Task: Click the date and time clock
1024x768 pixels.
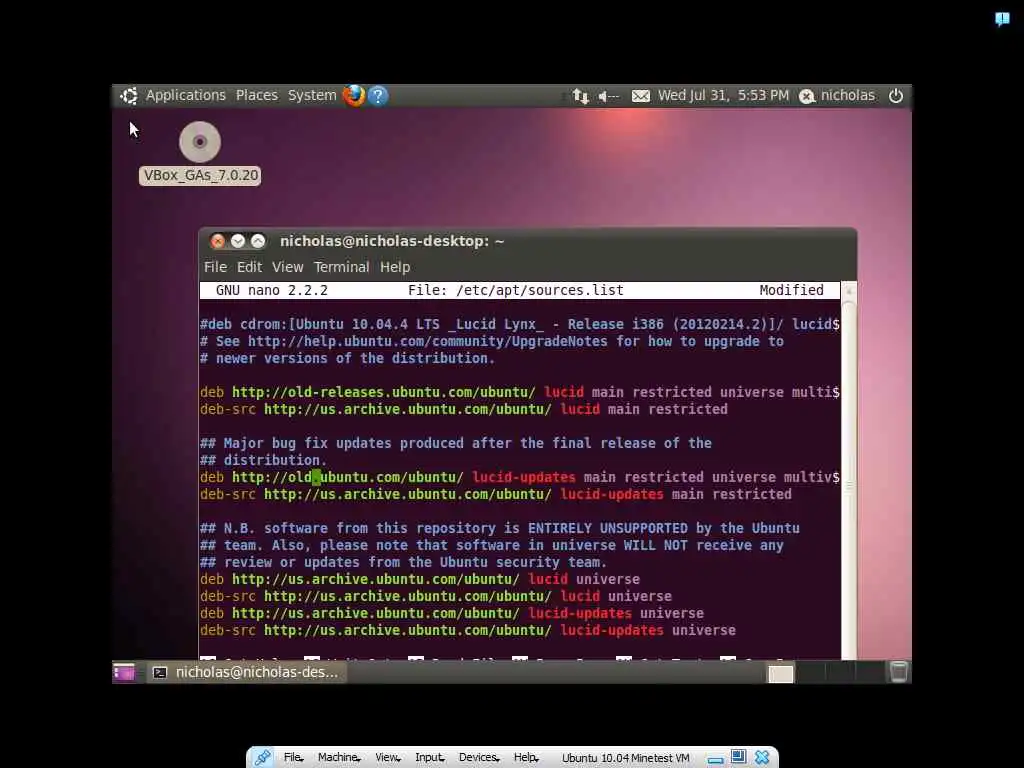Action: tap(723, 95)
